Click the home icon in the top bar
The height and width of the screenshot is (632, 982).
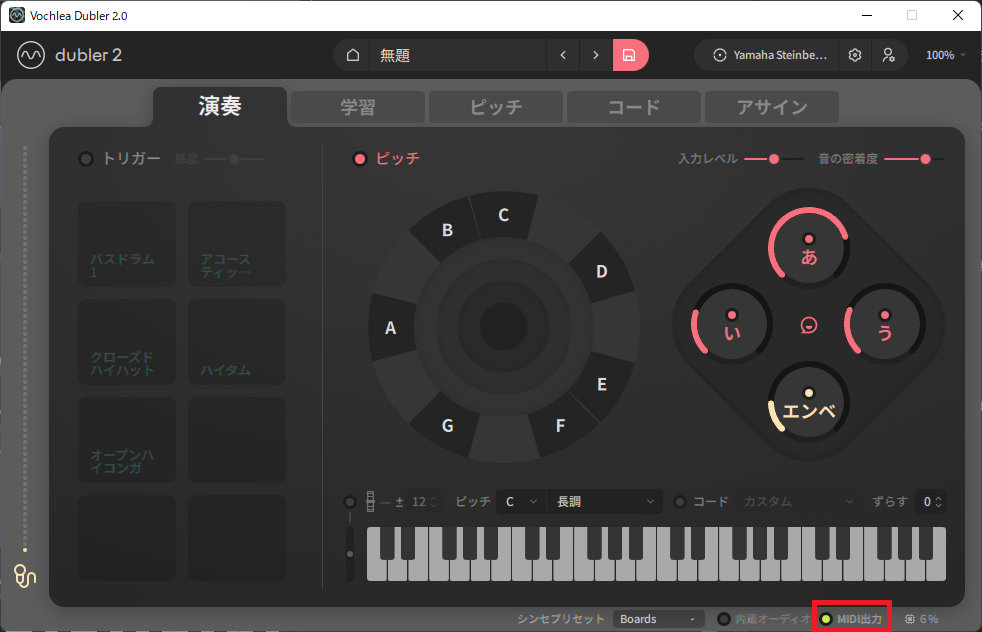[x=352, y=55]
